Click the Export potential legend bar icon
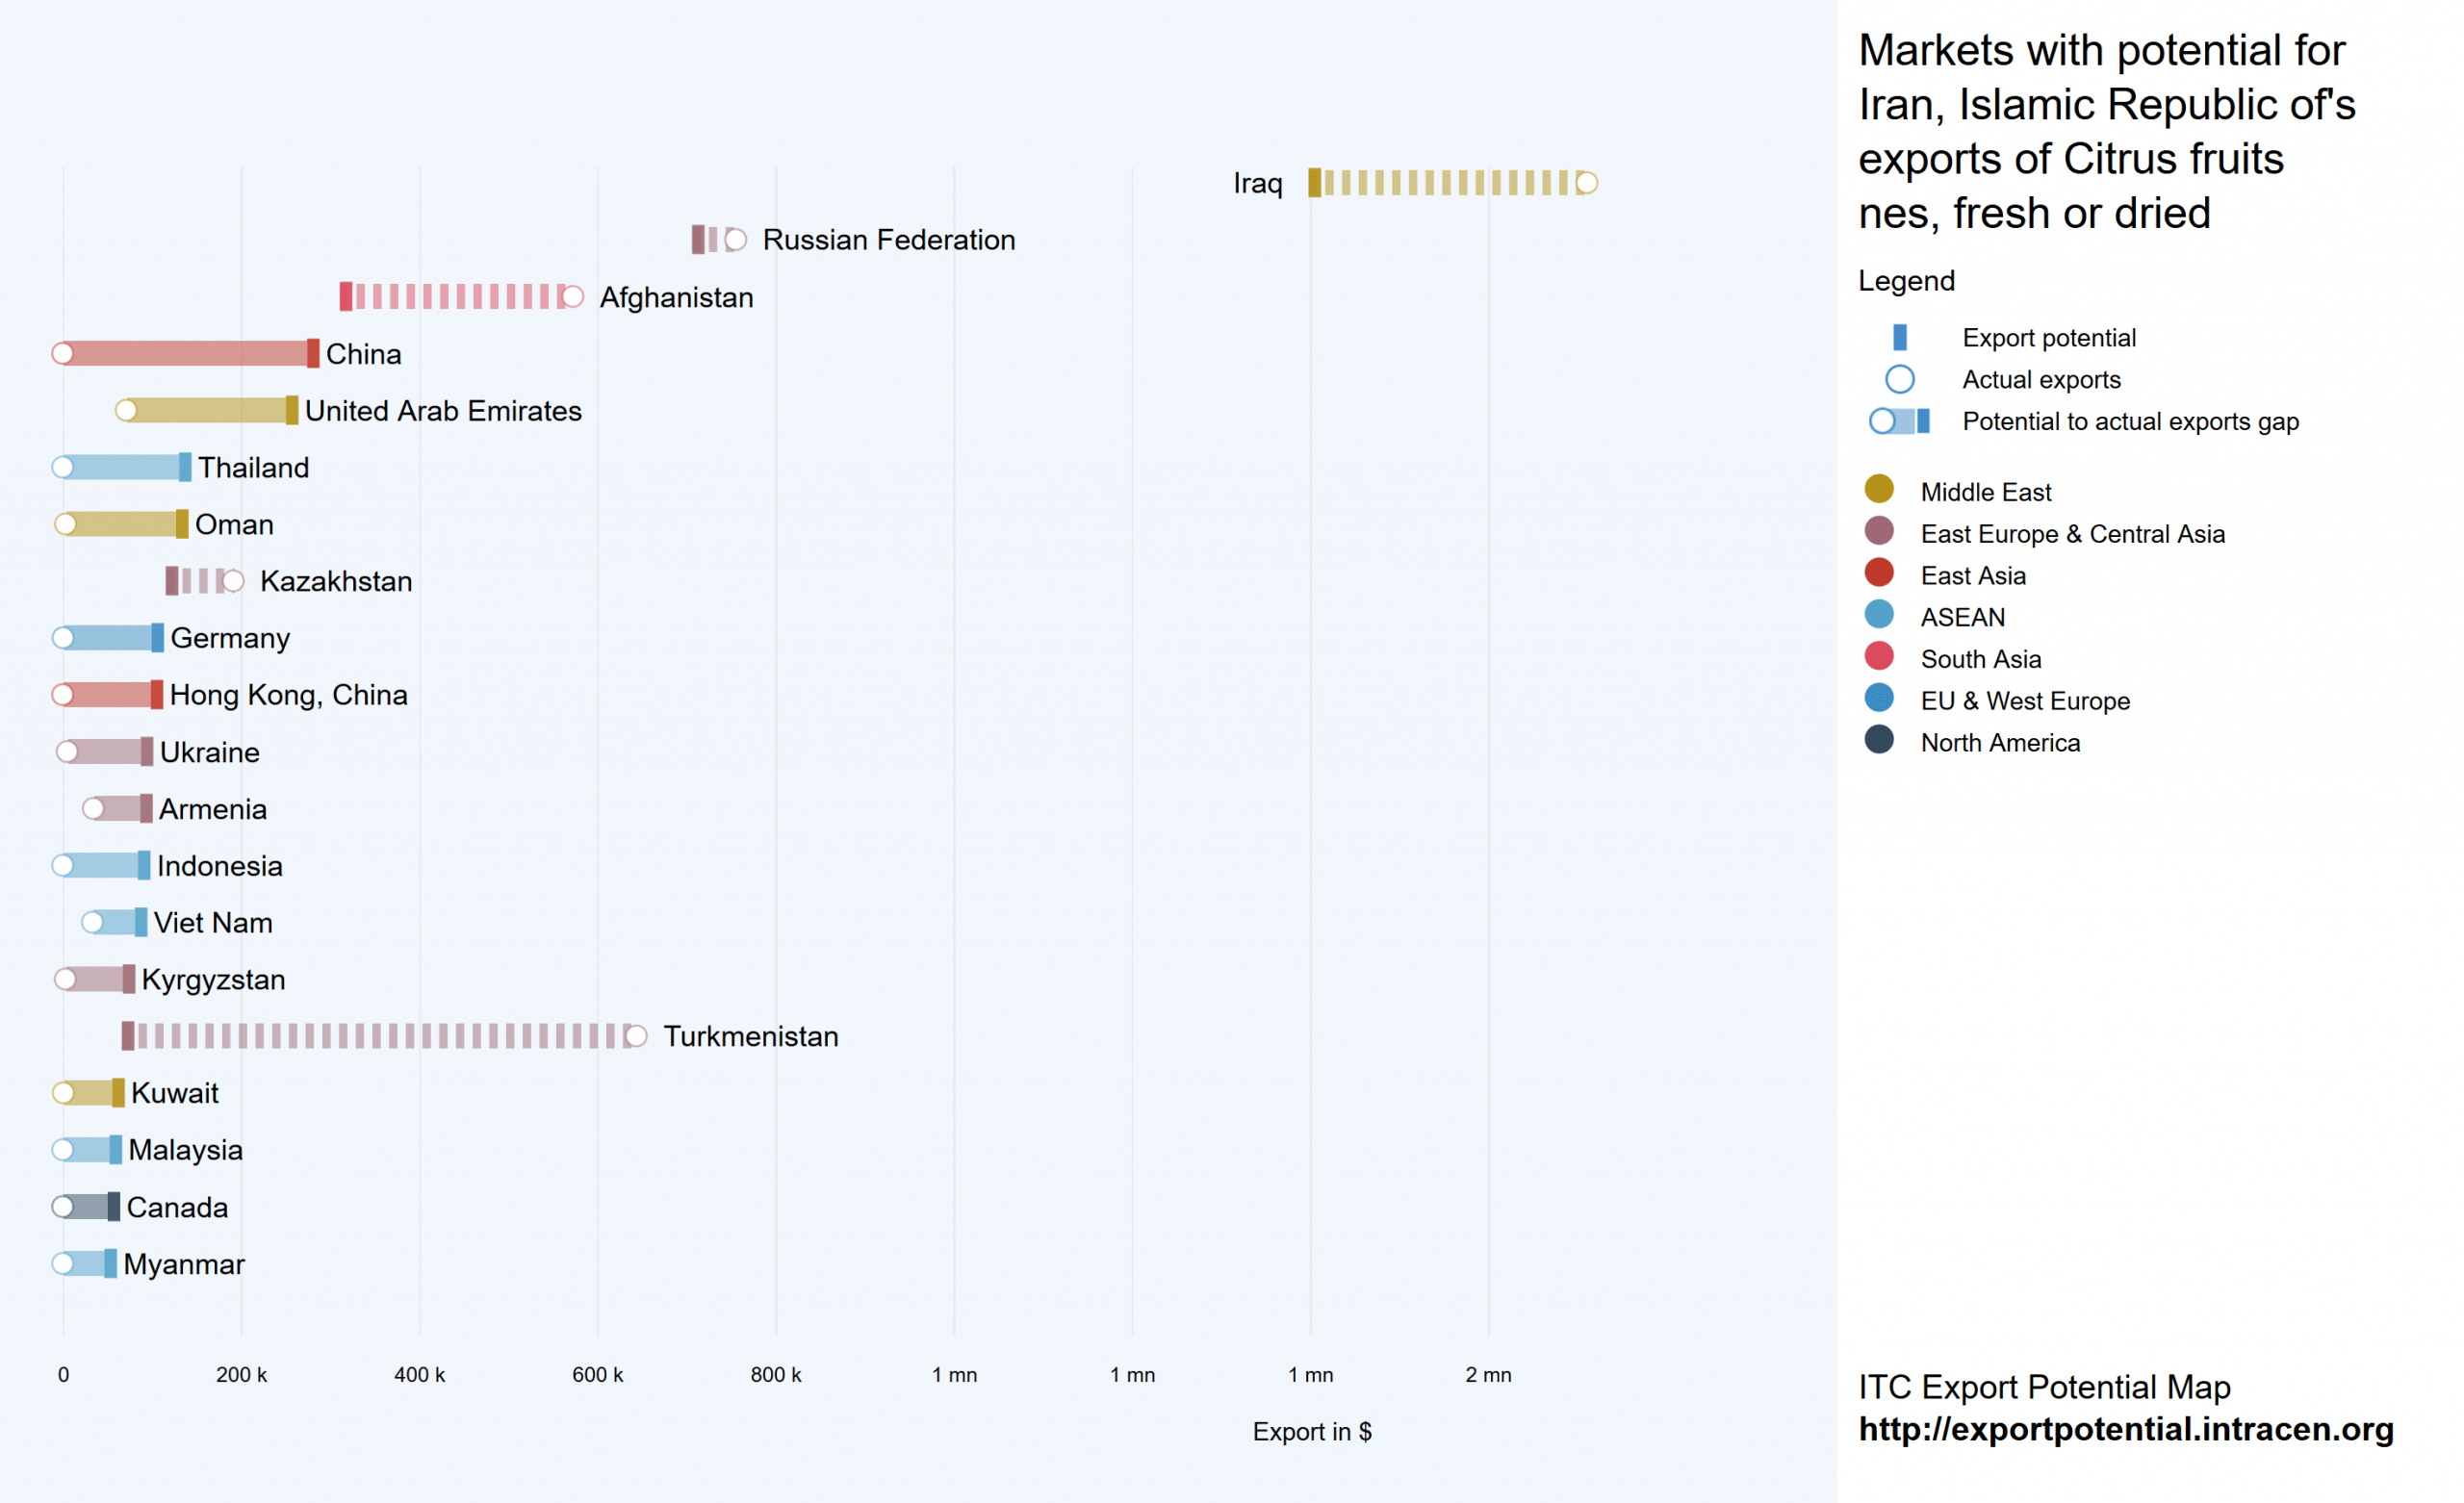This screenshot has height=1503, width=2464. point(1899,338)
